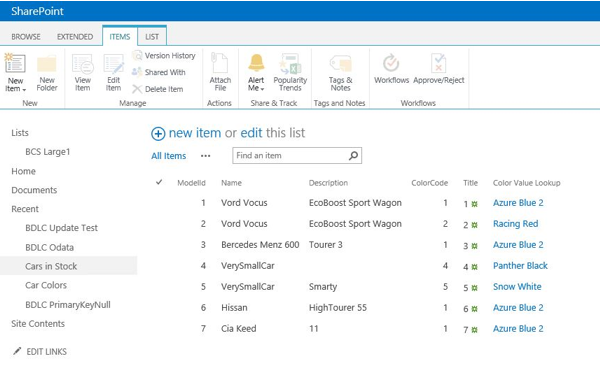
Task: Click the green new-item badge in Hissan row
Action: coord(474,309)
